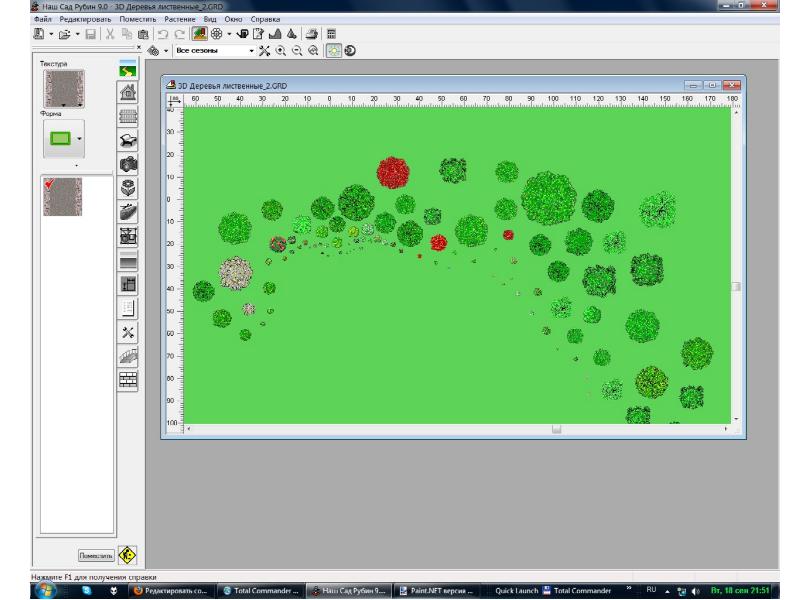Viewport: 800px width, 600px height.
Task: Select the landscape path sidebar tab
Action: pyautogui.click(x=128, y=69)
